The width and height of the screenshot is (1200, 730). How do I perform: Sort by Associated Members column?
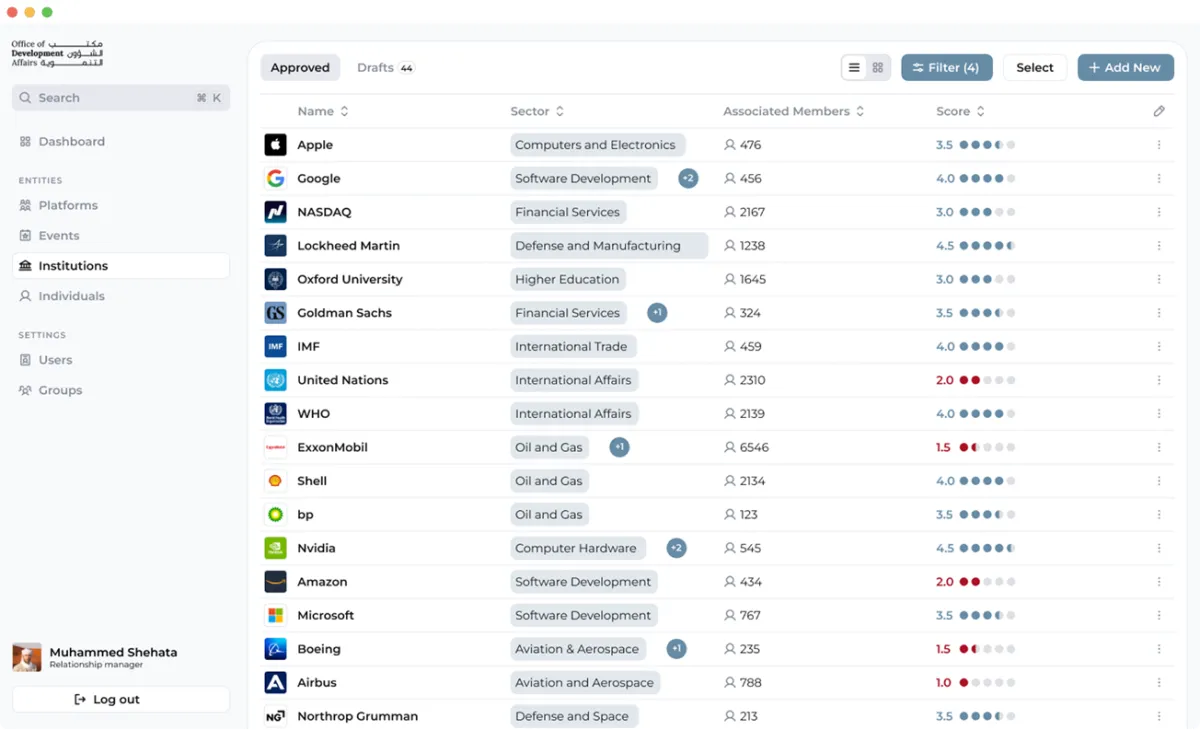tap(794, 111)
